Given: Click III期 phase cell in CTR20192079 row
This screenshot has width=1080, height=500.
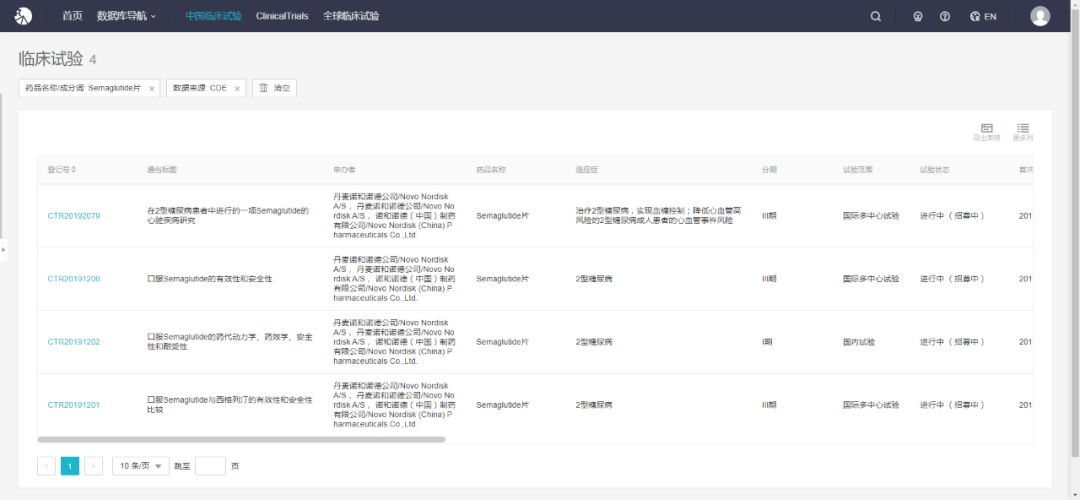Looking at the screenshot, I should (769, 216).
